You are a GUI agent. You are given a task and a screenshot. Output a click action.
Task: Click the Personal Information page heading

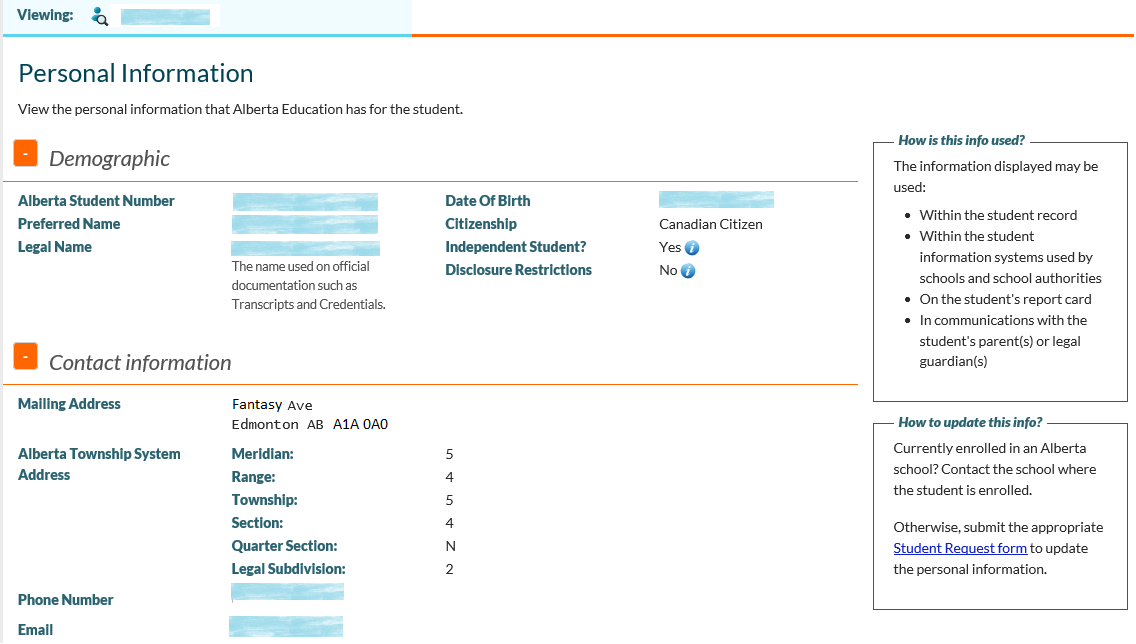pos(136,74)
